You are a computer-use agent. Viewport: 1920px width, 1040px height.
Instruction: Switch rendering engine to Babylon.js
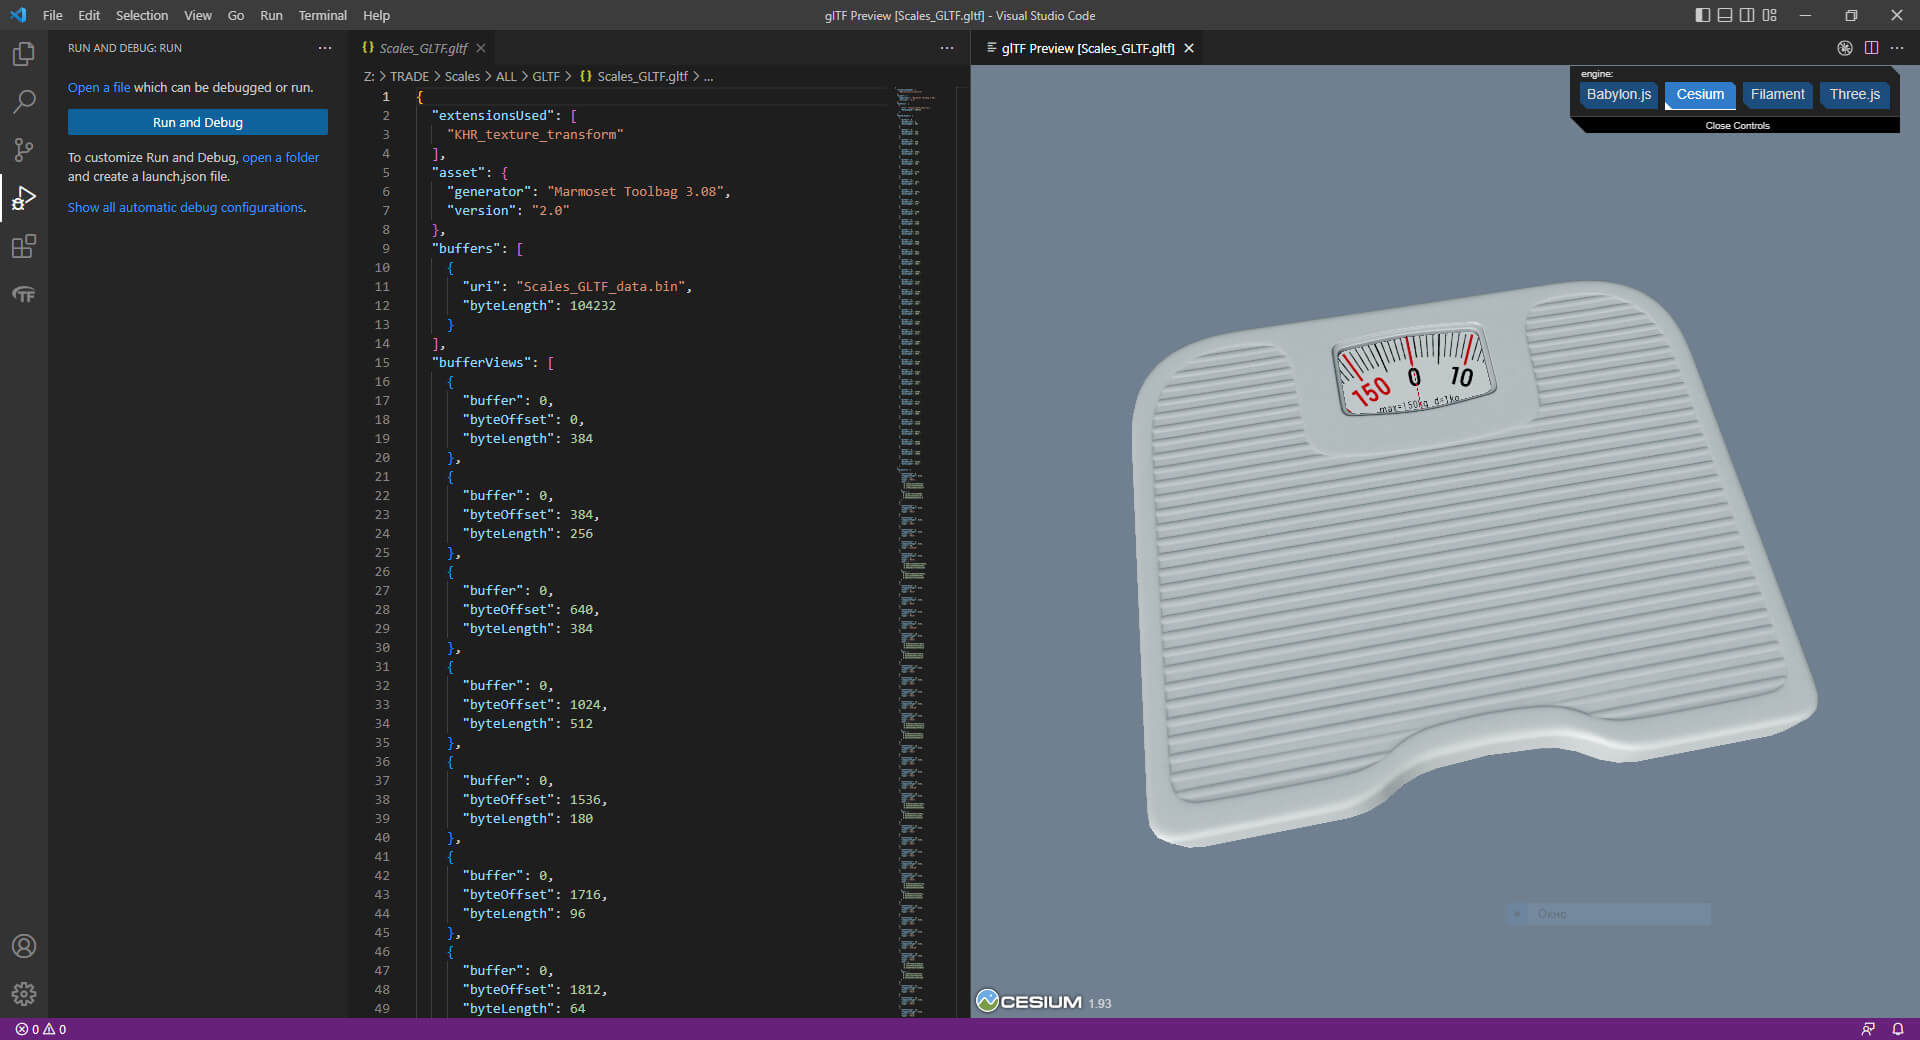click(1618, 95)
